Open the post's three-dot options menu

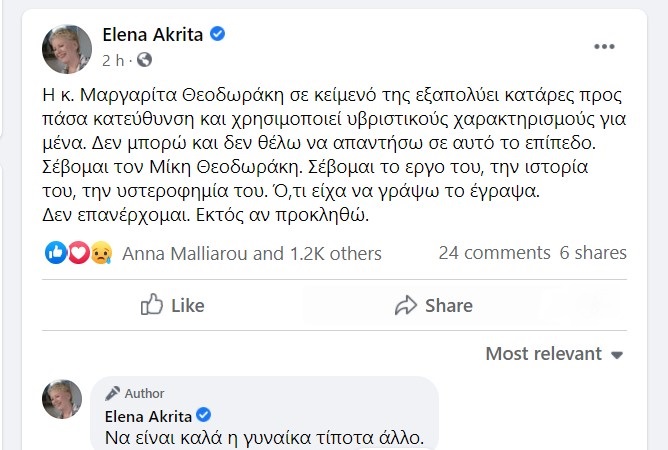pos(604,47)
